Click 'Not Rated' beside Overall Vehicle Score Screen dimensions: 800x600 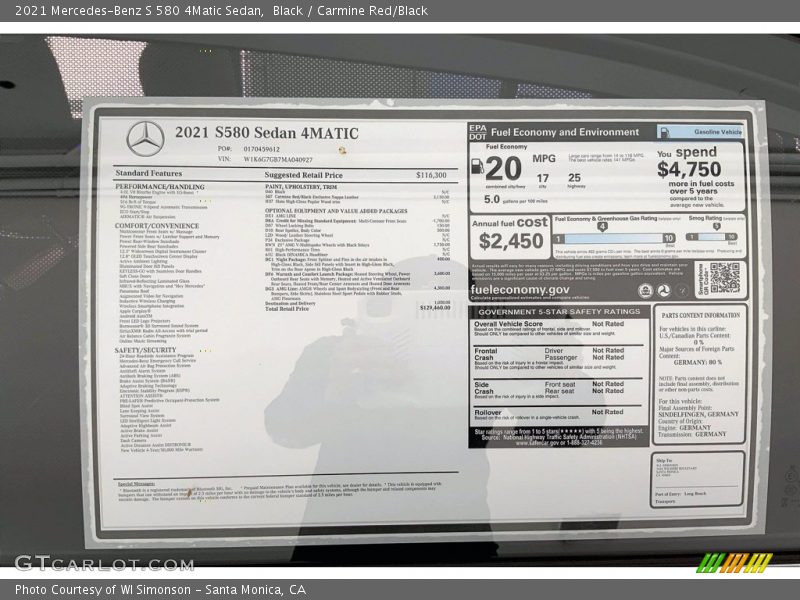pyautogui.click(x=608, y=324)
